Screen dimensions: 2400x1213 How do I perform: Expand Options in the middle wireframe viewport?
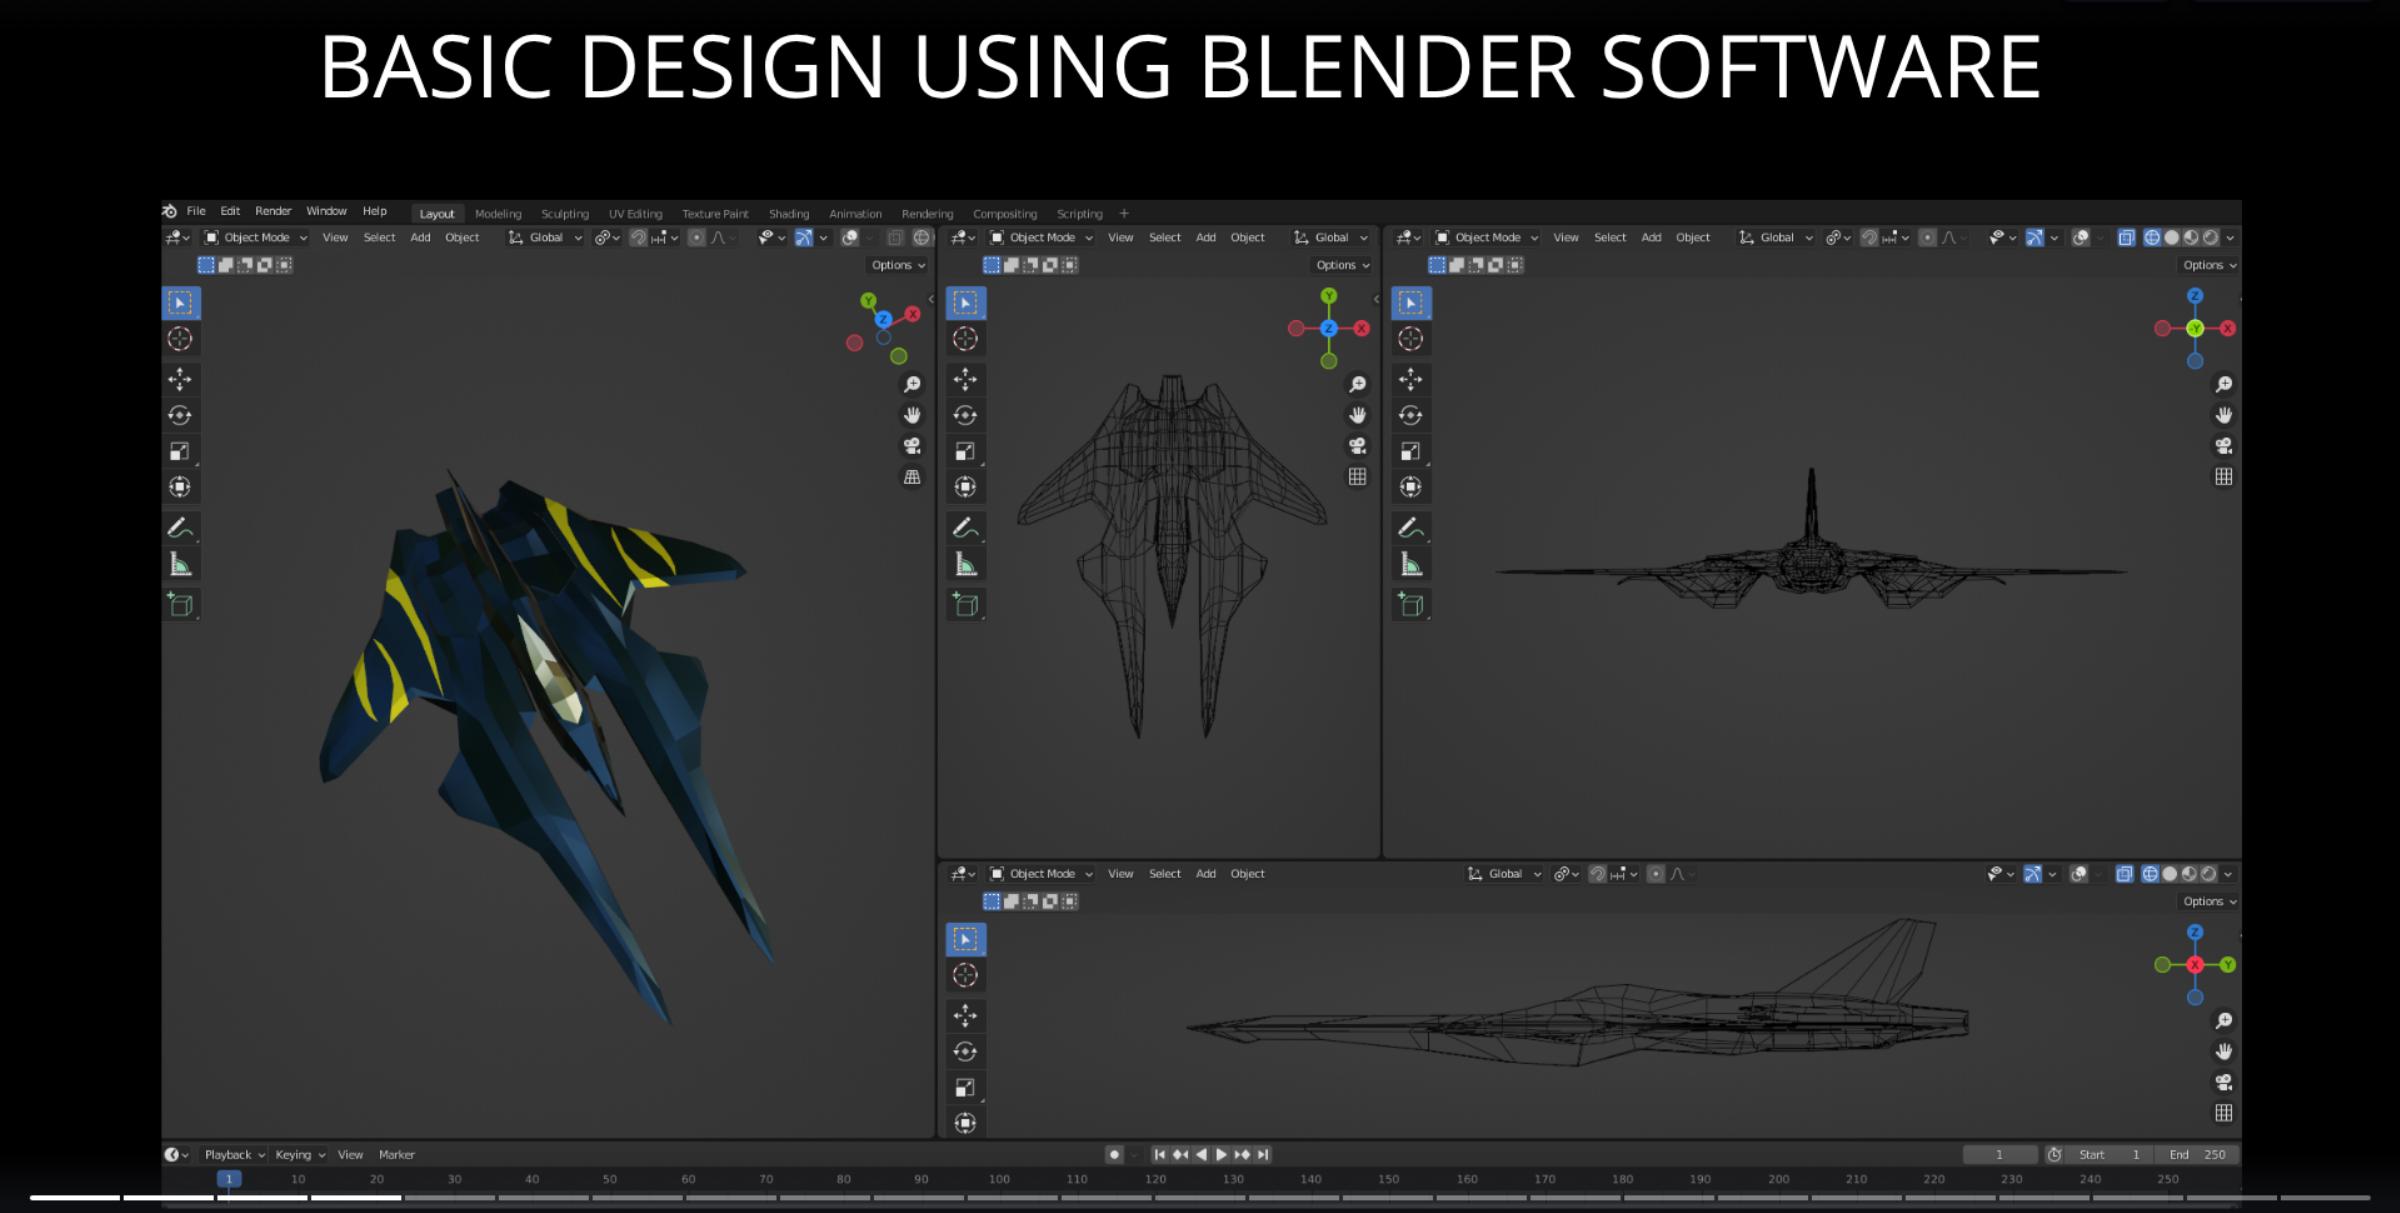1343,265
